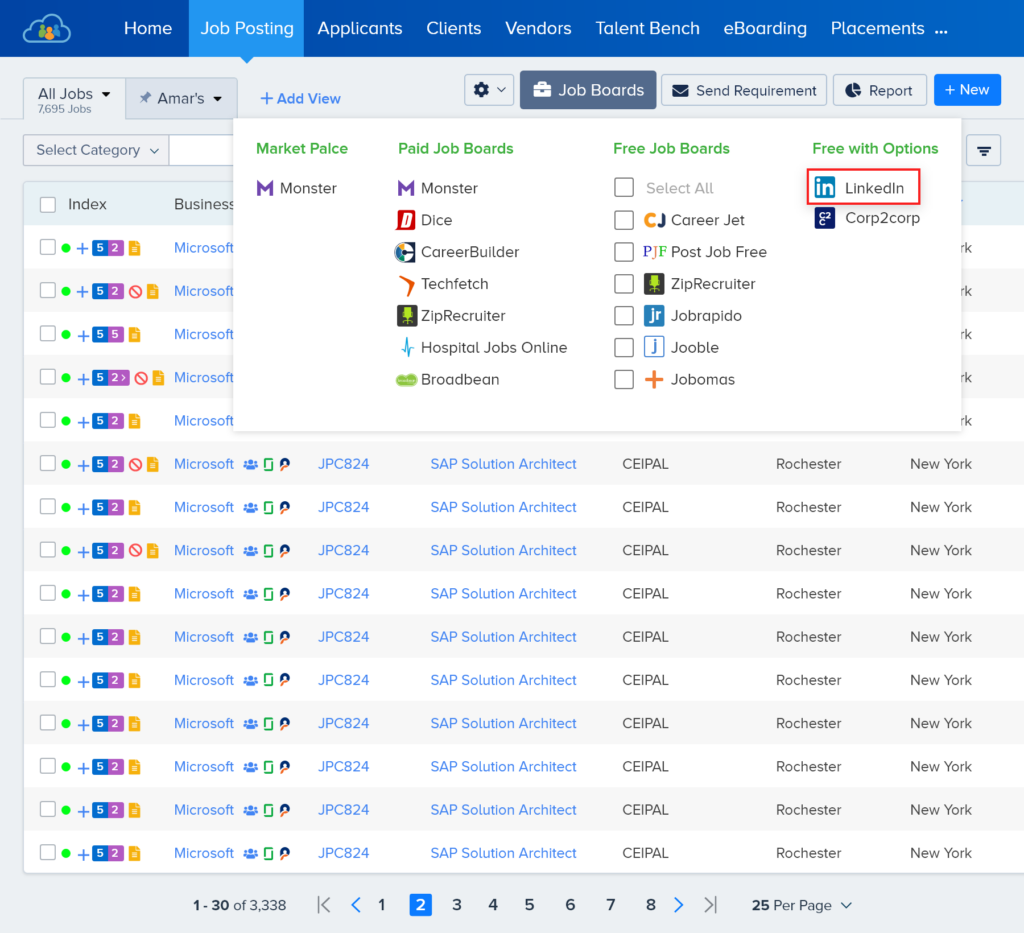Open the filter icon beside the table

pos(984,151)
